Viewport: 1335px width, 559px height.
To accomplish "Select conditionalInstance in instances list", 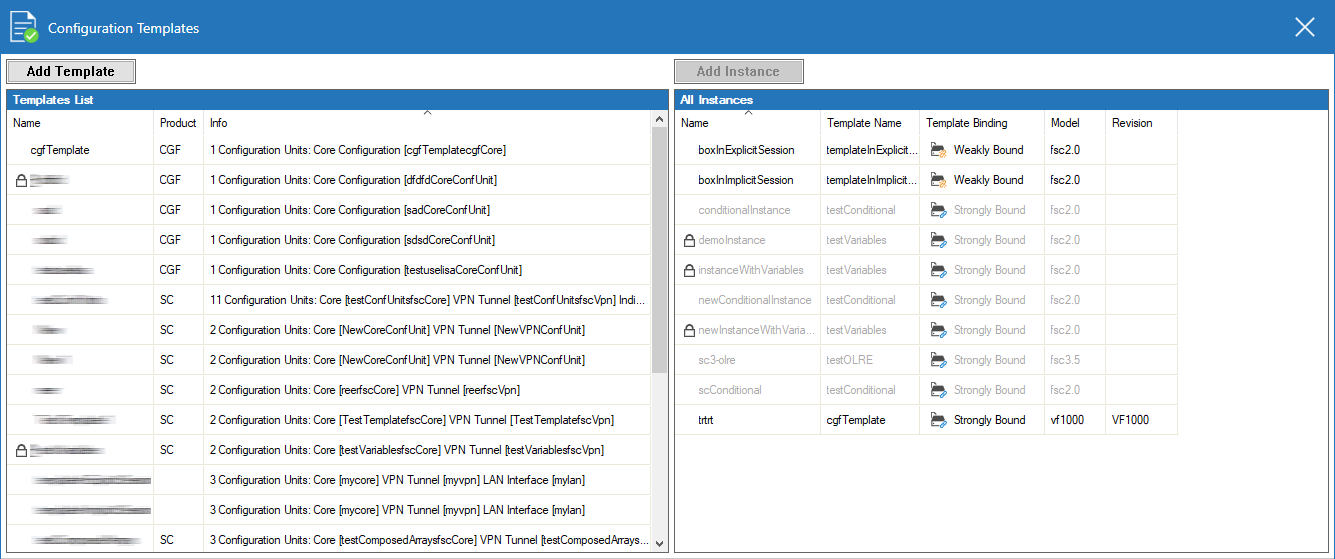I will (x=744, y=210).
